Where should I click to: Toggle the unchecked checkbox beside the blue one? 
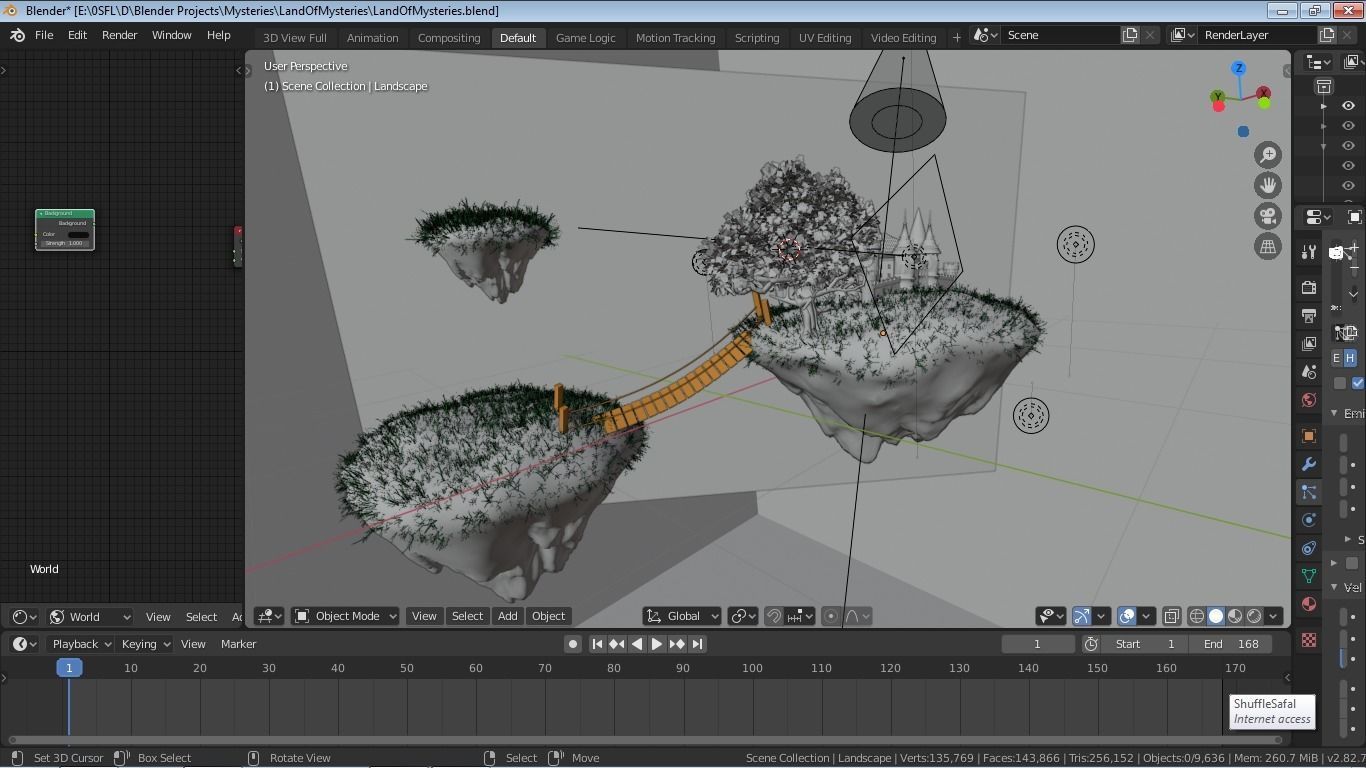(1340, 383)
